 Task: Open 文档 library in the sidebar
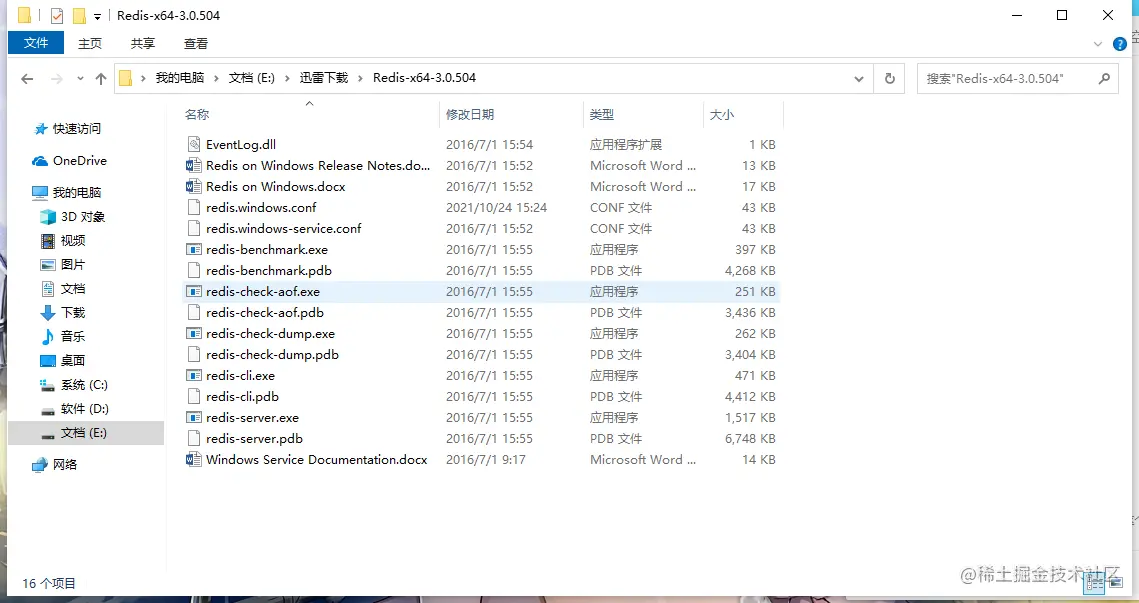pos(63,288)
